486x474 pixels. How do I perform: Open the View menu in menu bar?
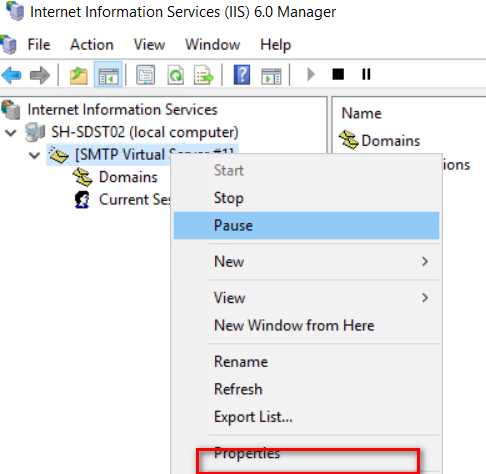click(x=149, y=44)
